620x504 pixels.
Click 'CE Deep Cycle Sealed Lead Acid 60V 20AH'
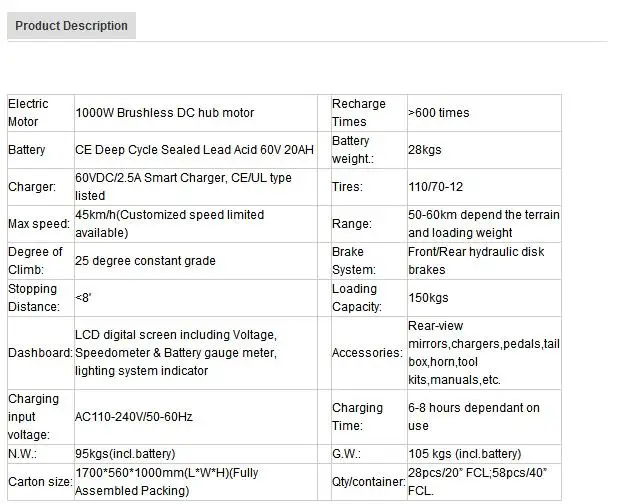click(194, 150)
